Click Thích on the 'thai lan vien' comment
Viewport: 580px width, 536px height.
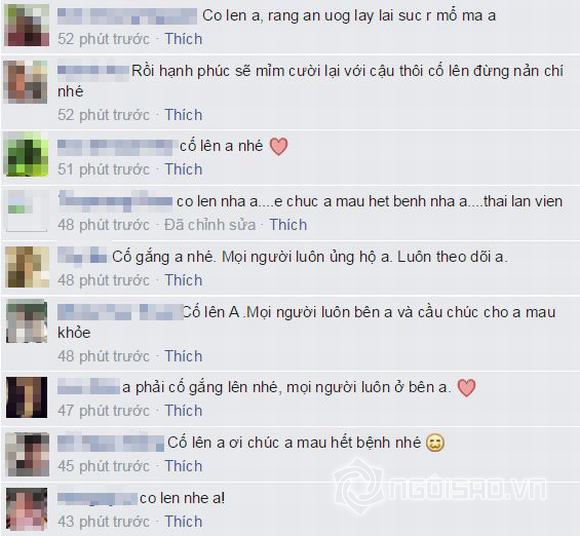click(288, 225)
